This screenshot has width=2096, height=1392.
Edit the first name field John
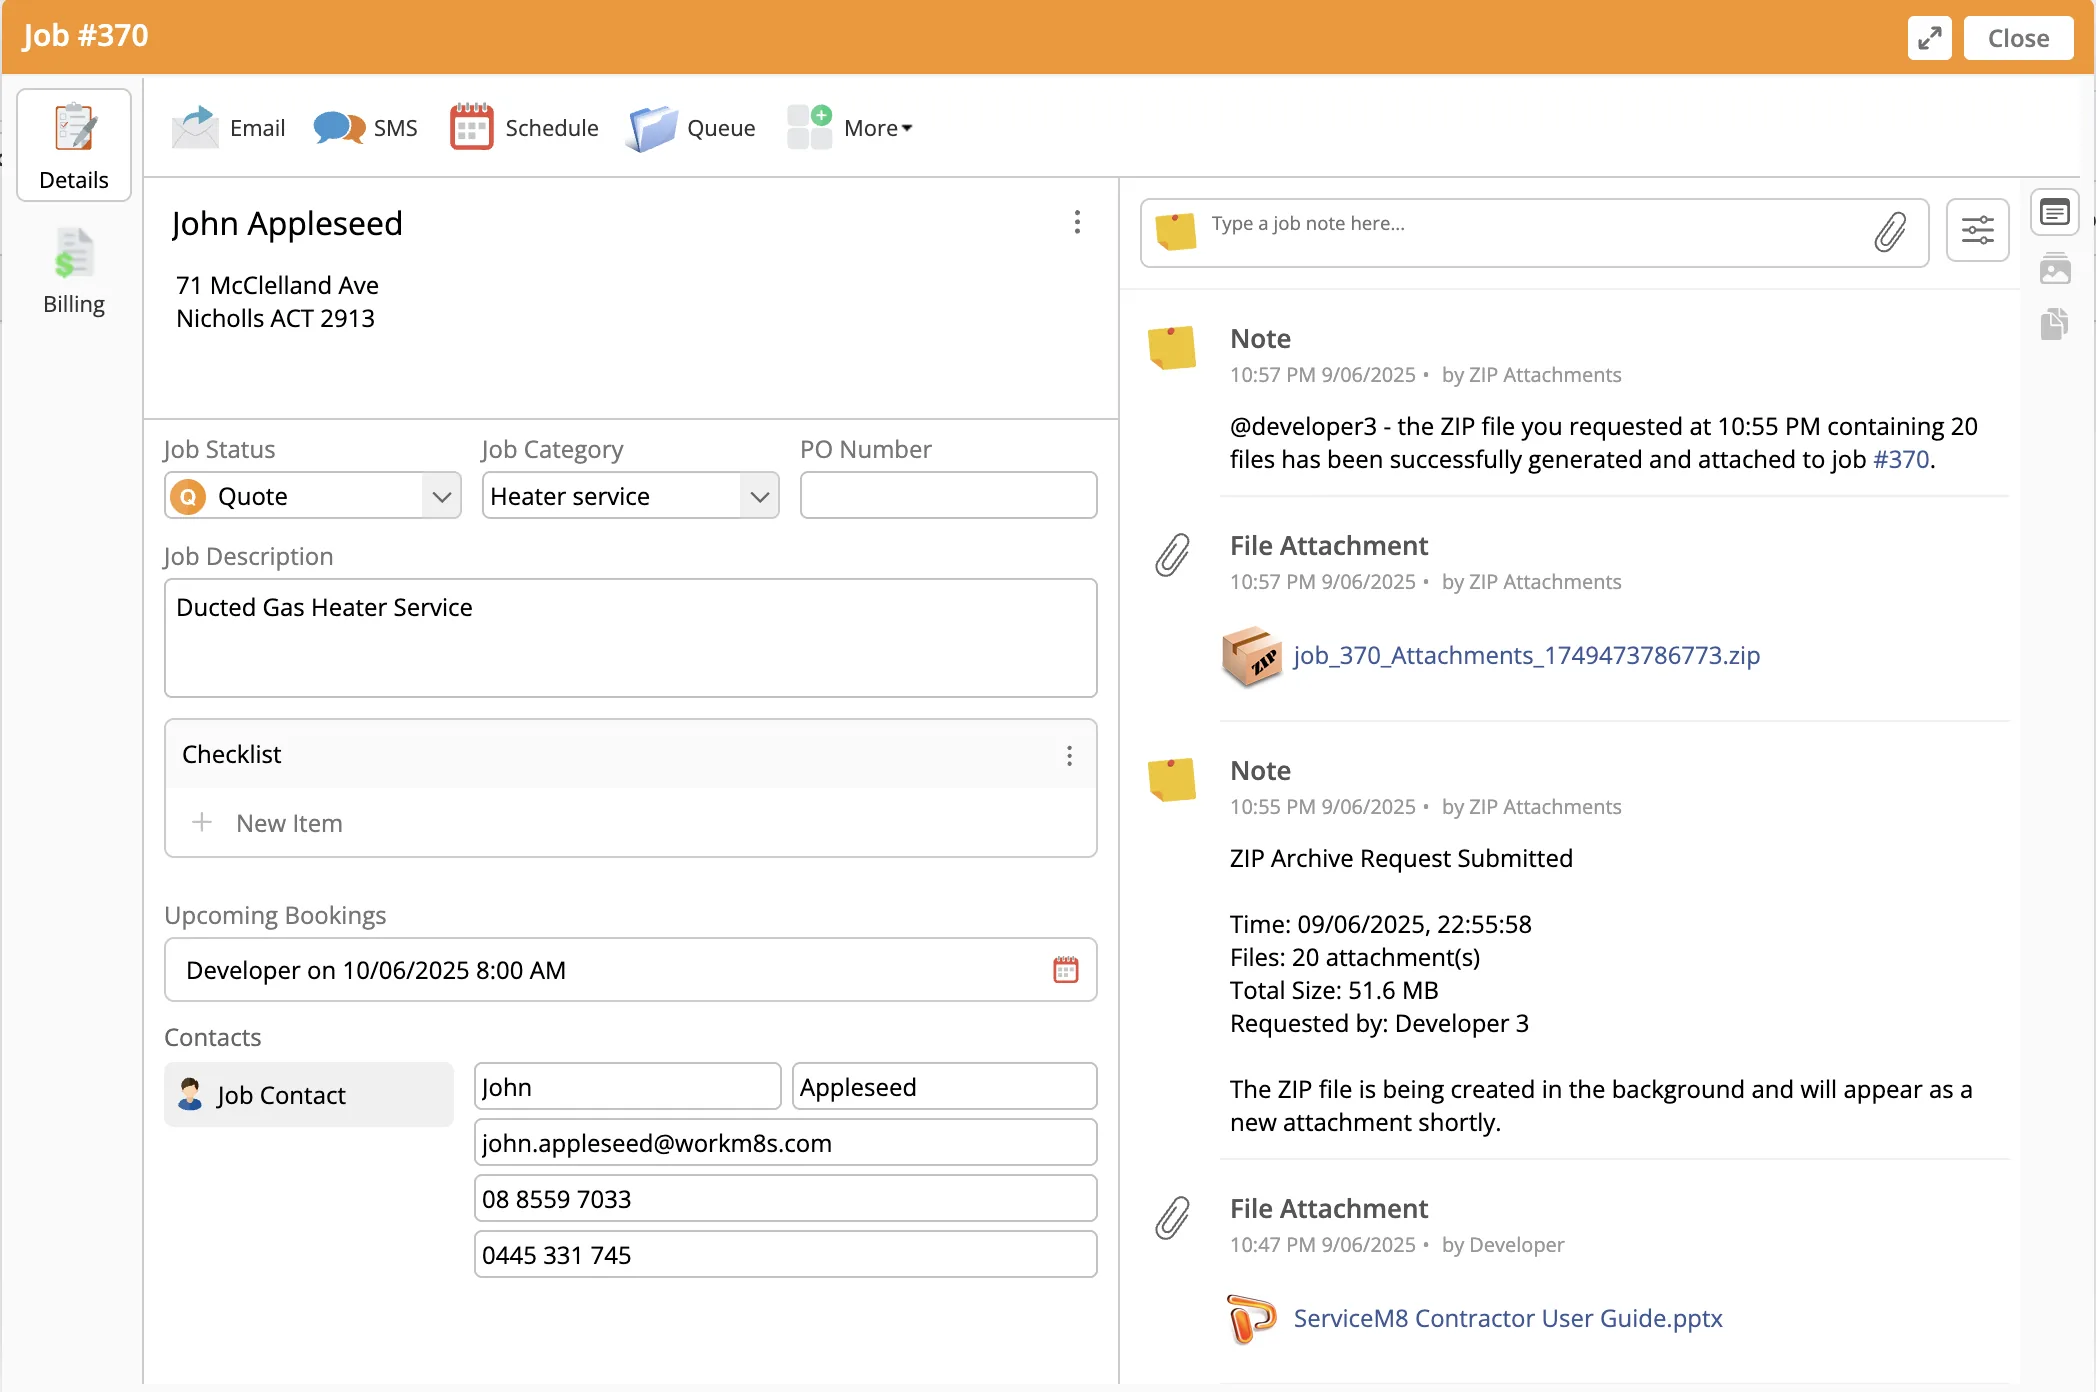627,1087
